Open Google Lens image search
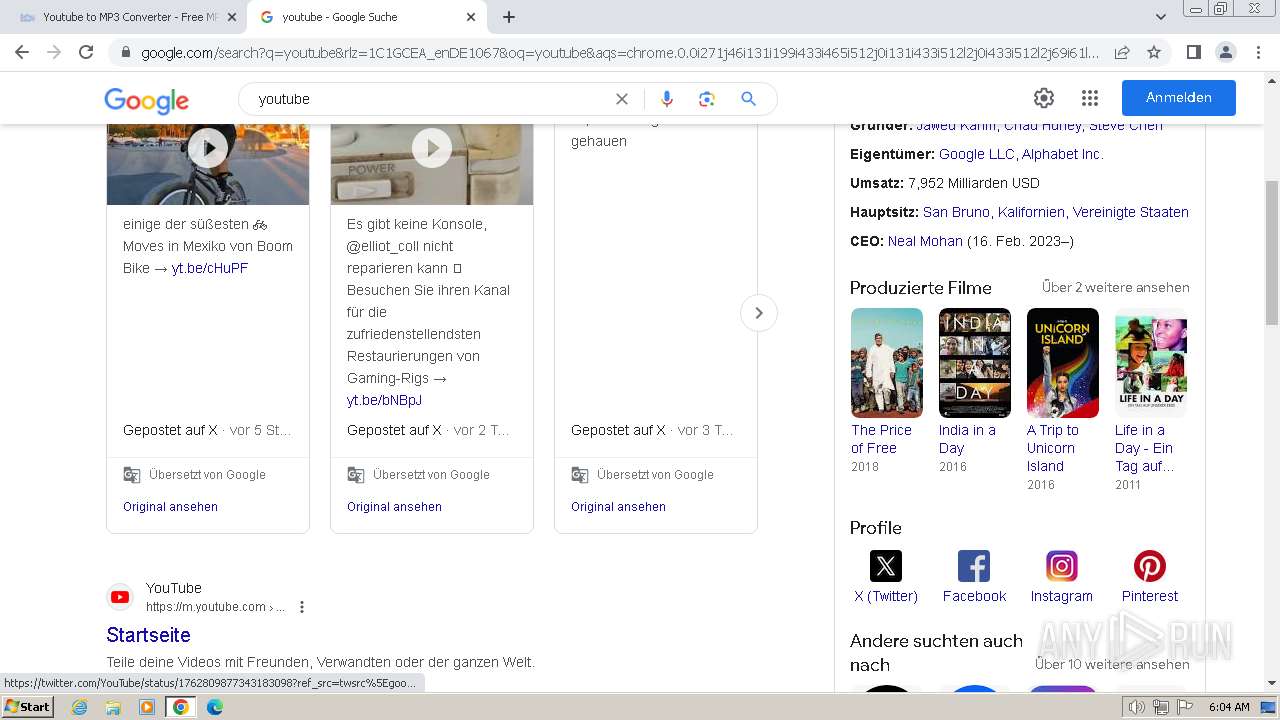This screenshot has width=1280, height=720. (707, 99)
